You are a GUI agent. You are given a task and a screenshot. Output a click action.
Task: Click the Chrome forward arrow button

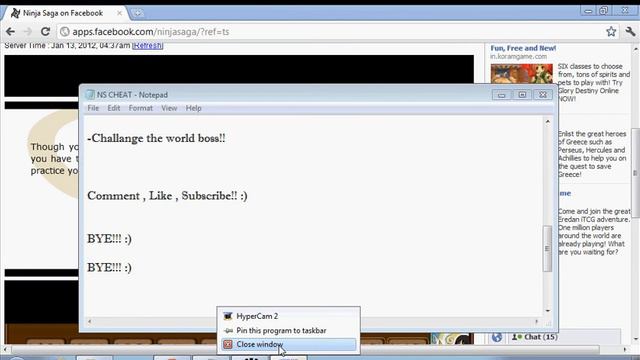28,31
